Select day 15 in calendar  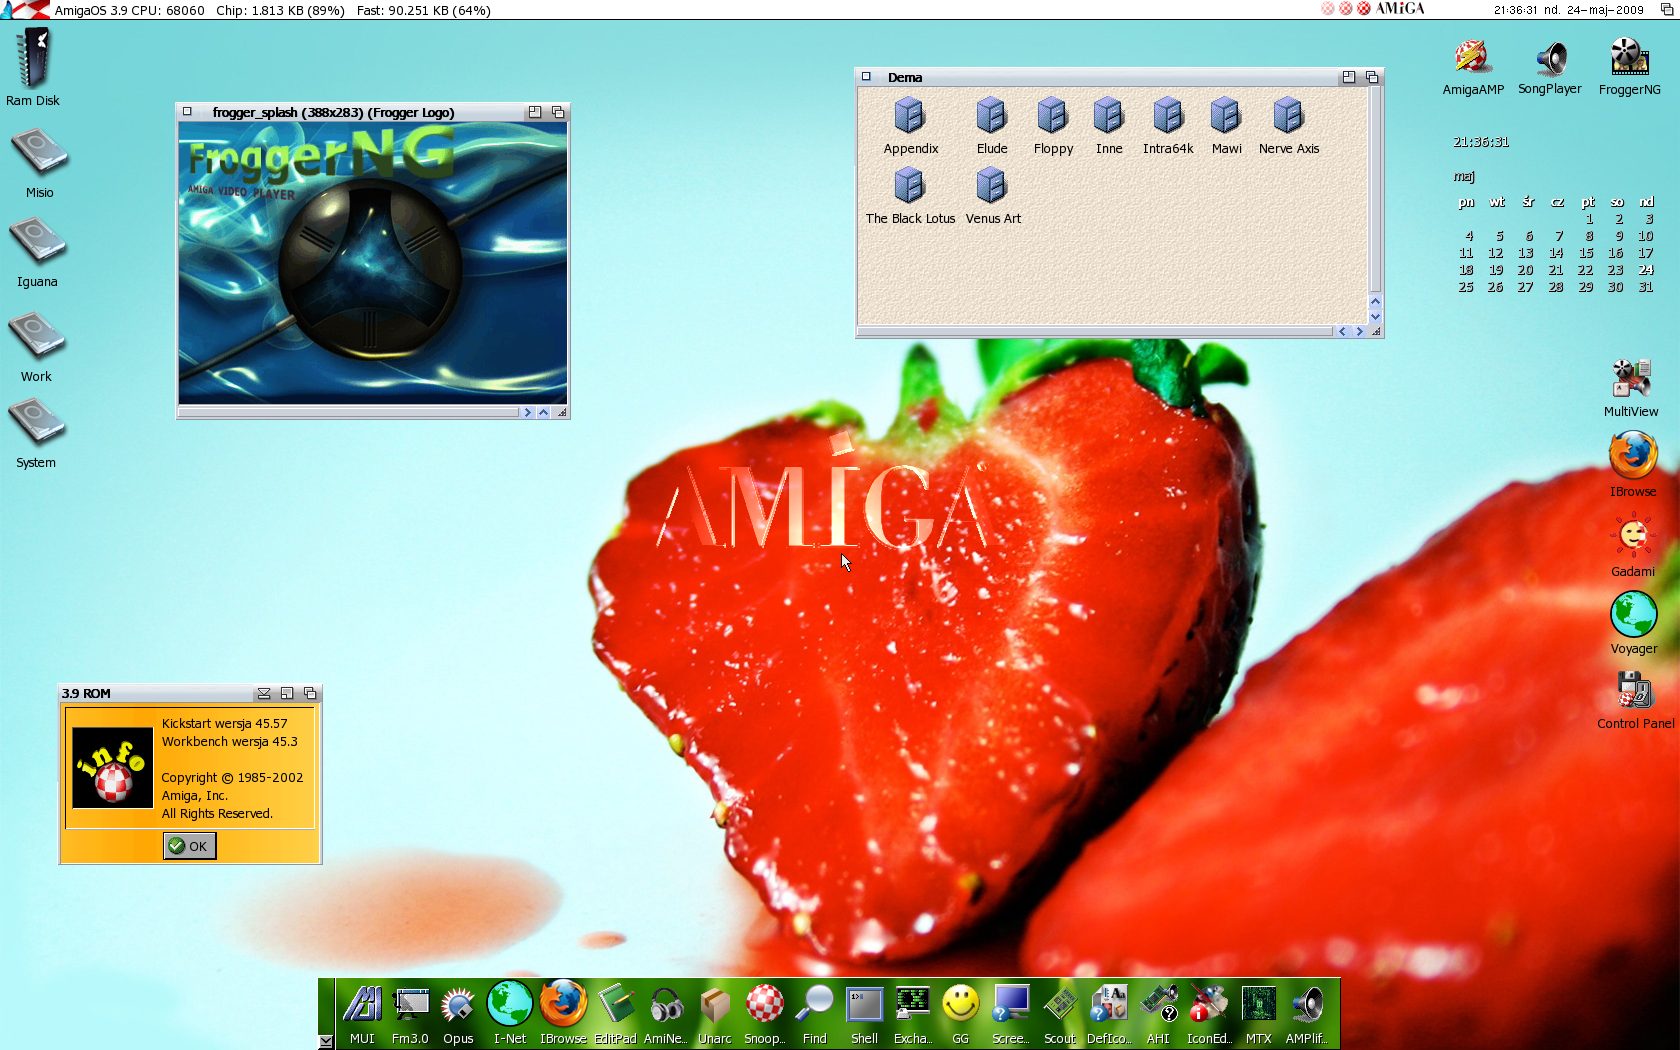point(1586,253)
